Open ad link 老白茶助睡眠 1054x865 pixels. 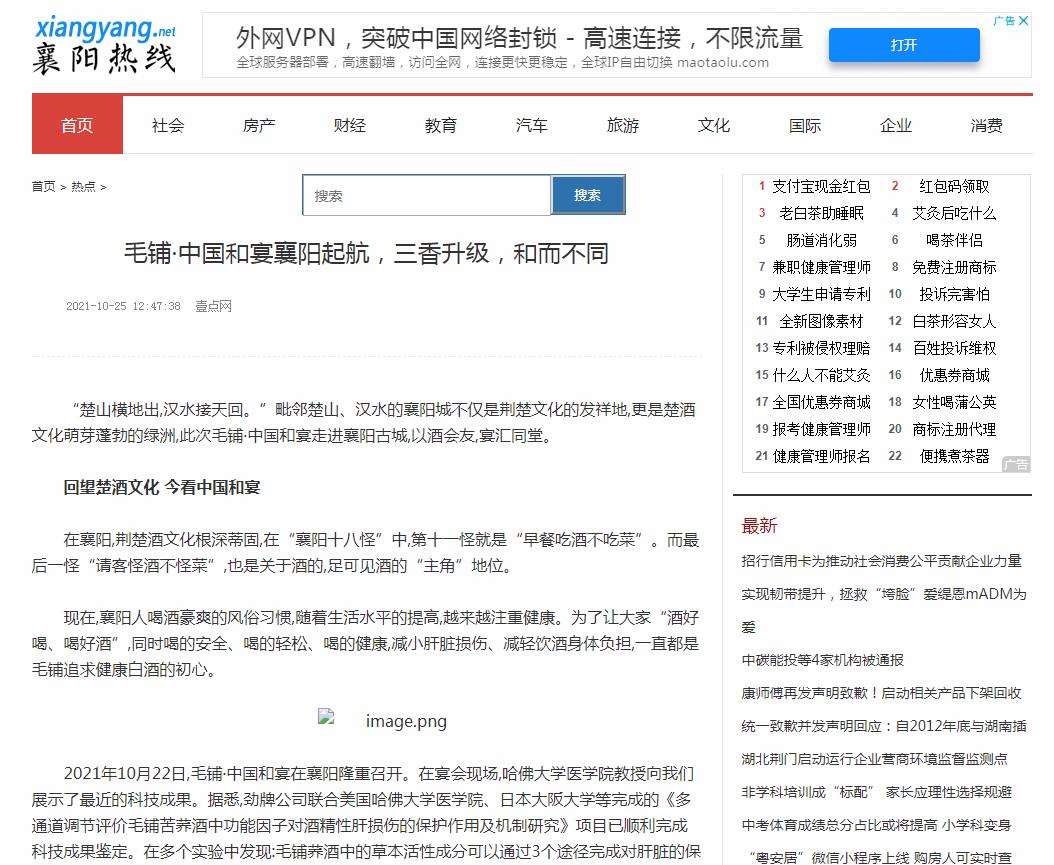pyautogui.click(x=821, y=213)
